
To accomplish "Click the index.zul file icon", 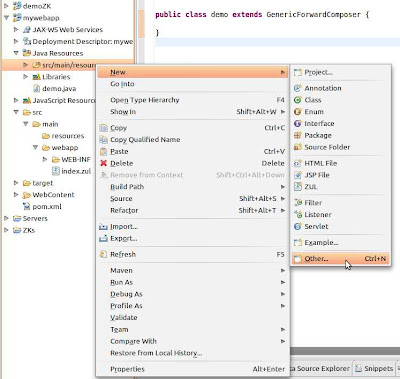I will click(x=56, y=171).
